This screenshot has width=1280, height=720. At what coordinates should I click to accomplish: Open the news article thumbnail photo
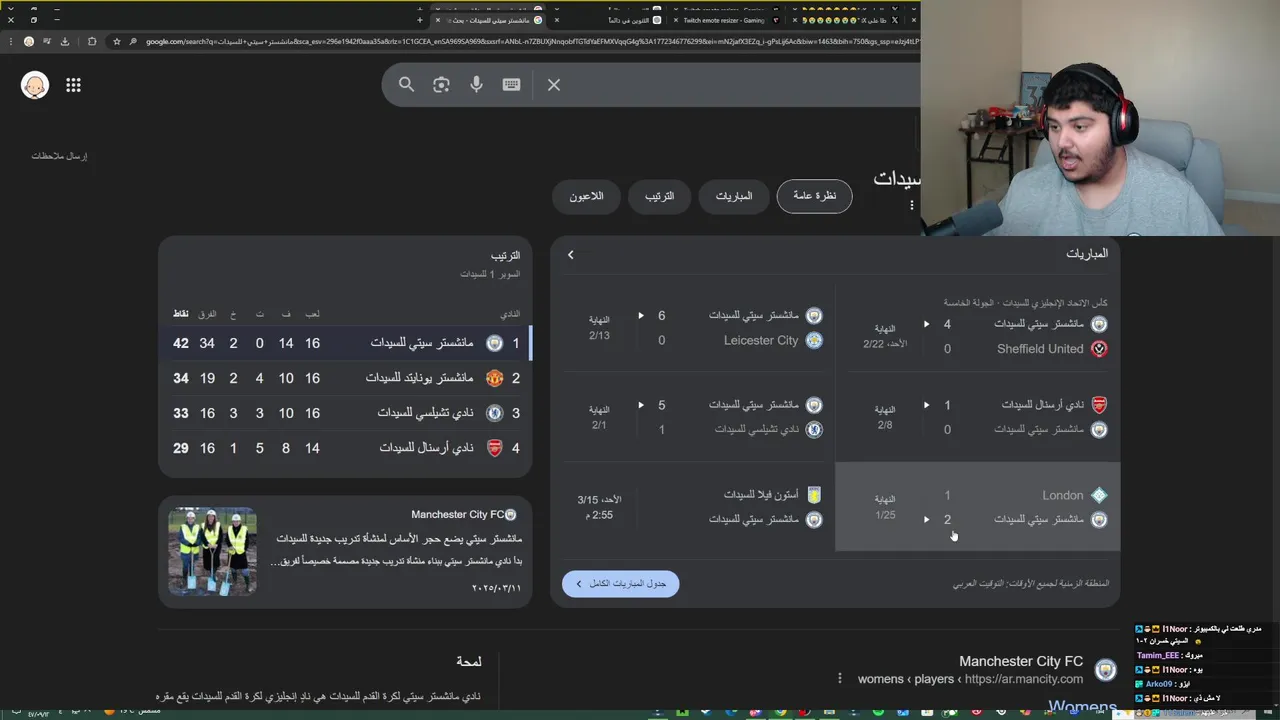pos(212,551)
